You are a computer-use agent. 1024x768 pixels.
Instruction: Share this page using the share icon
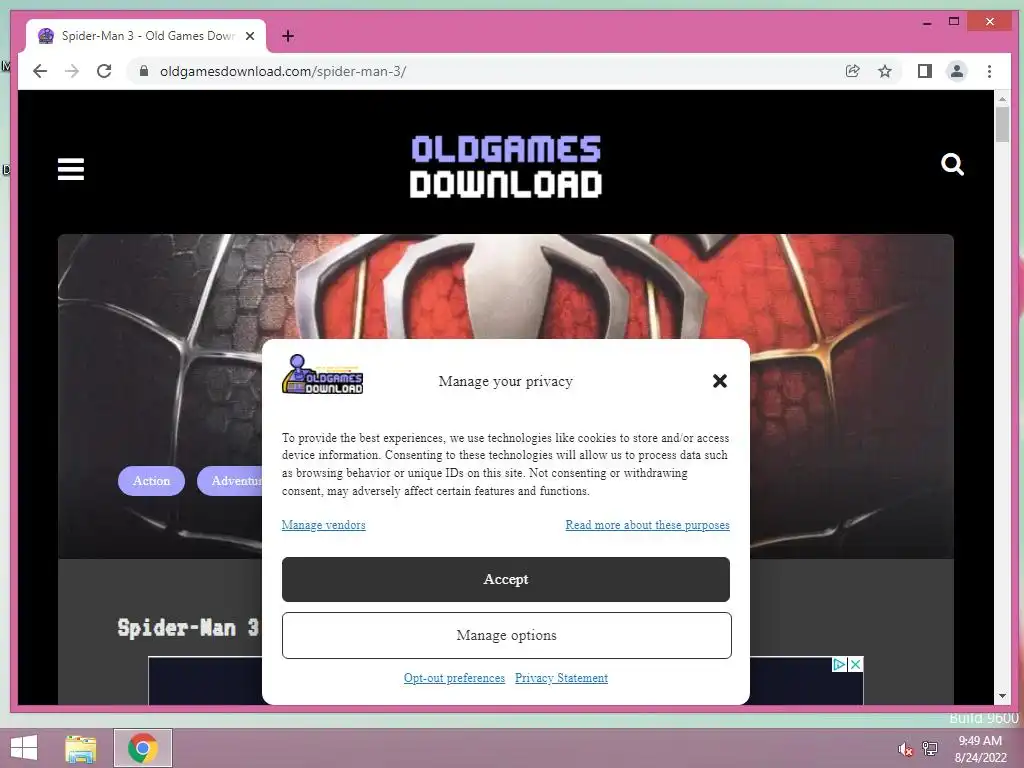852,71
